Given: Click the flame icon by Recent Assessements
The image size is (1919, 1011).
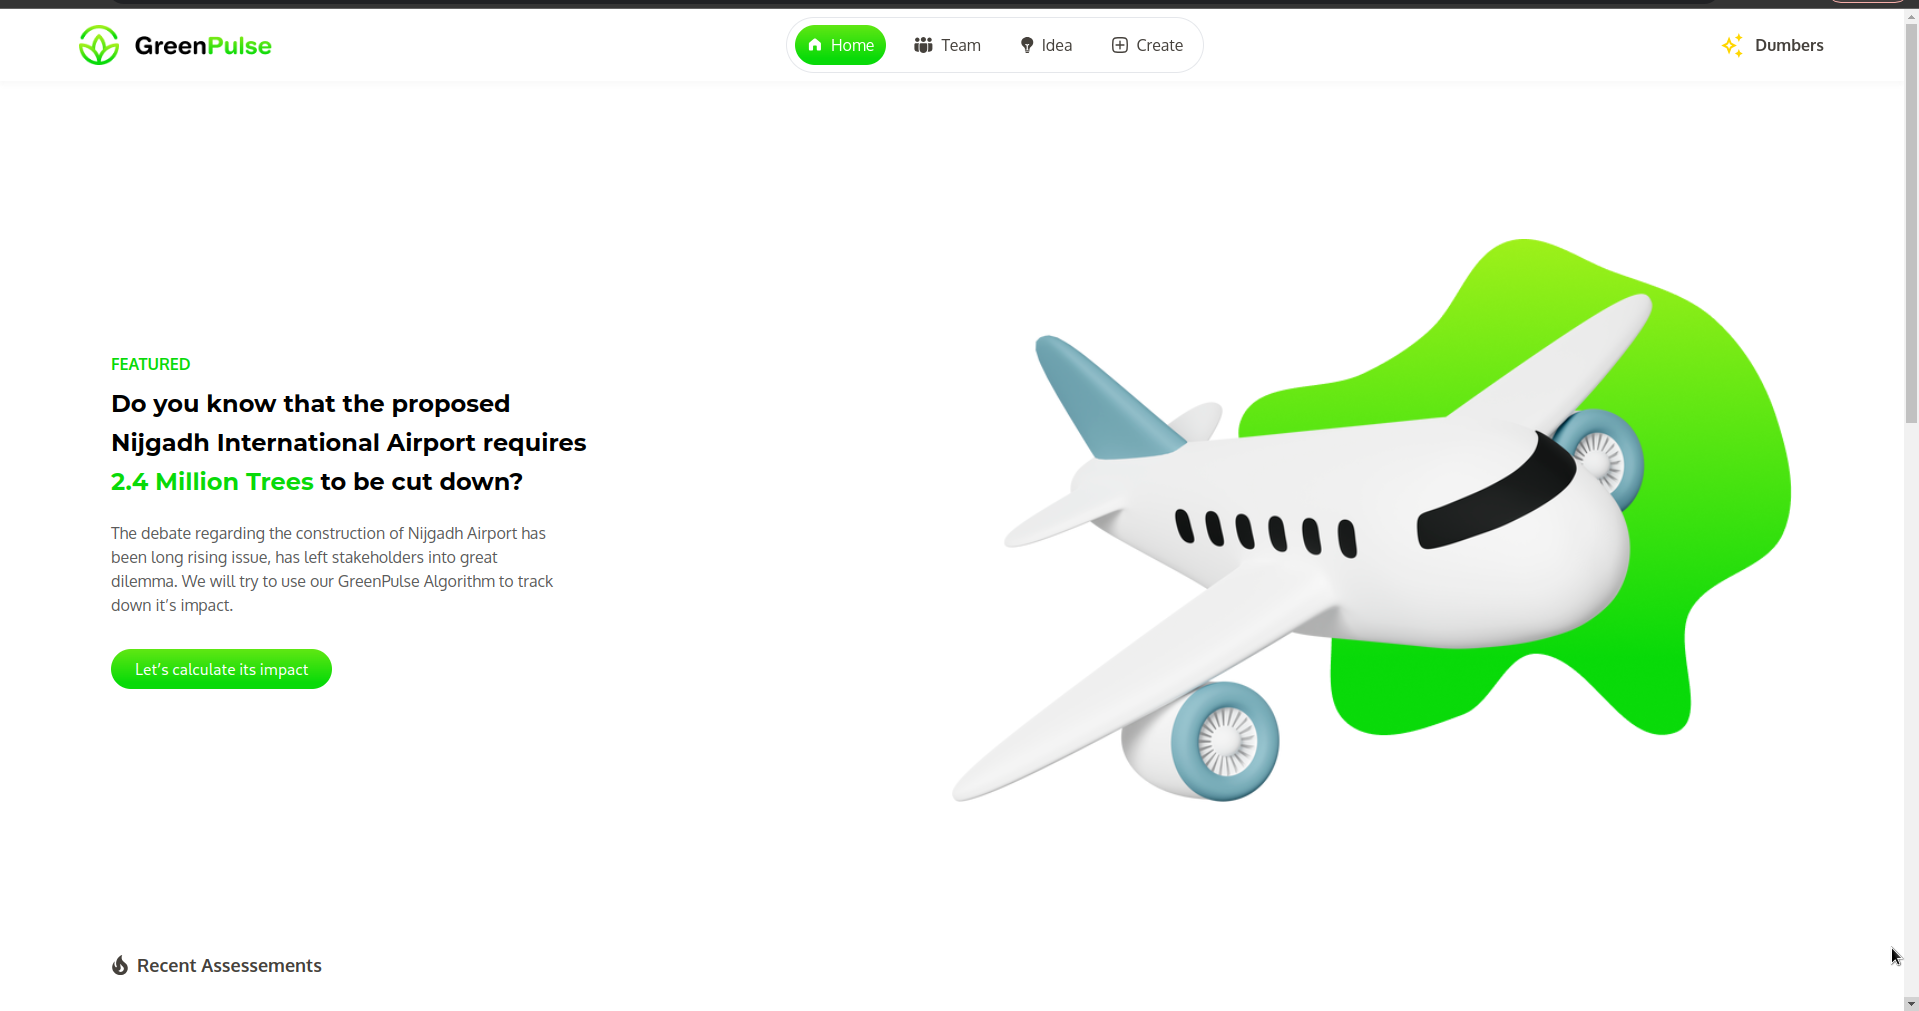Looking at the screenshot, I should click(120, 965).
